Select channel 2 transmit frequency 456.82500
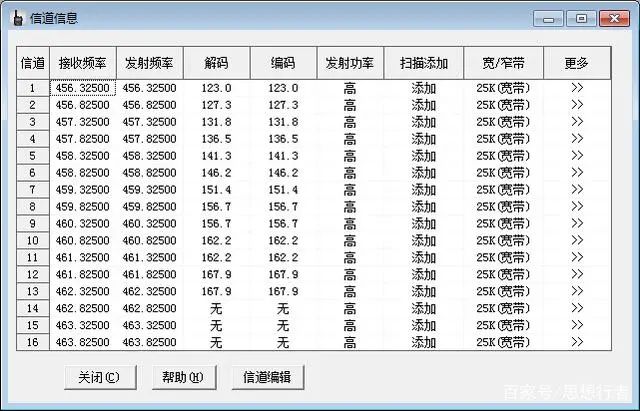The height and width of the screenshot is (411, 640). (150, 105)
